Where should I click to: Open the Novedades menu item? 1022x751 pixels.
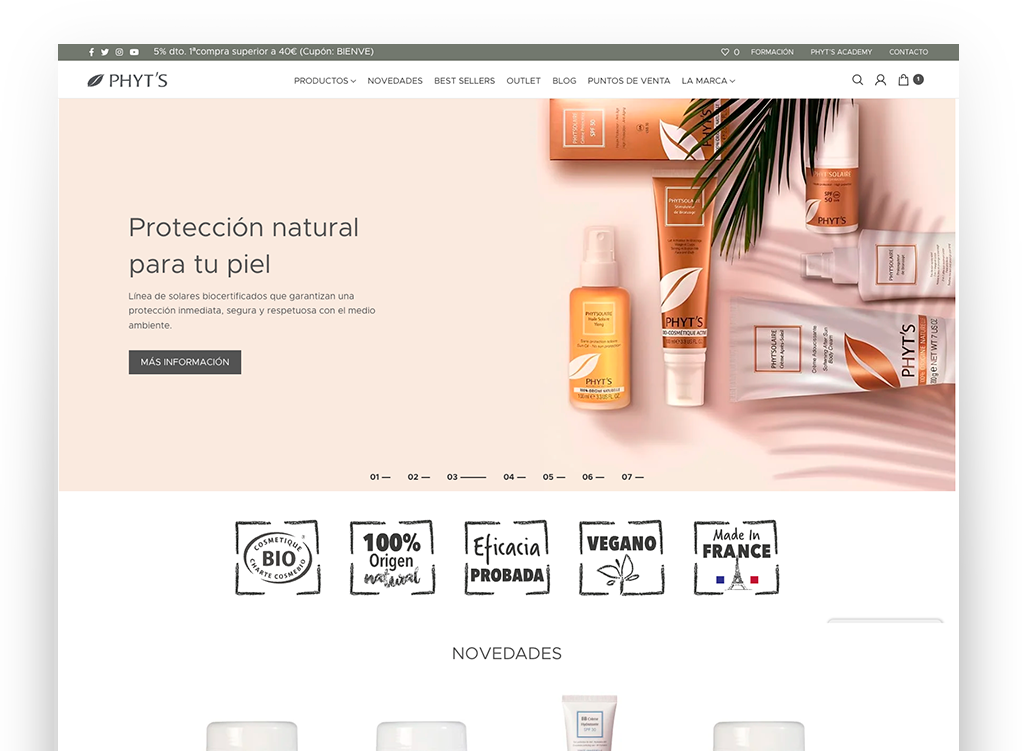pyautogui.click(x=395, y=81)
